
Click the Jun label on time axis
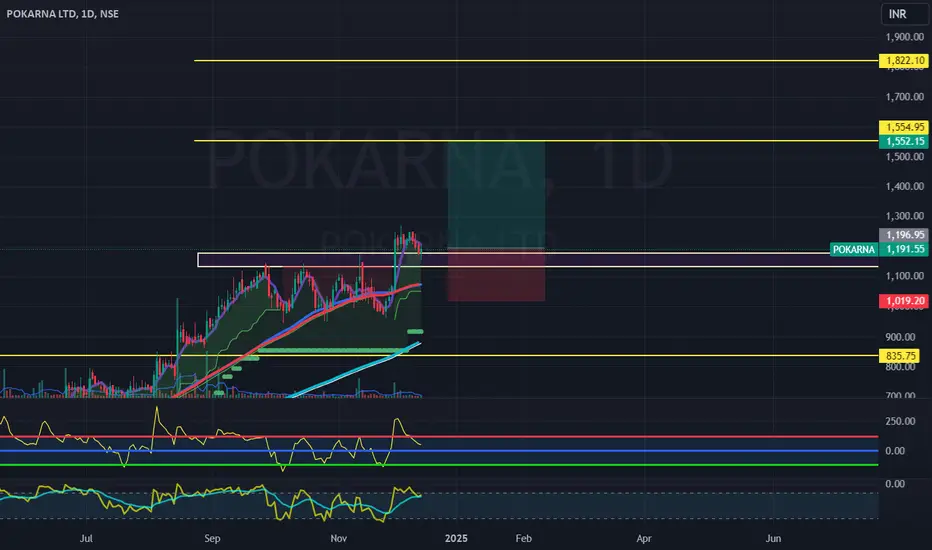tap(773, 538)
